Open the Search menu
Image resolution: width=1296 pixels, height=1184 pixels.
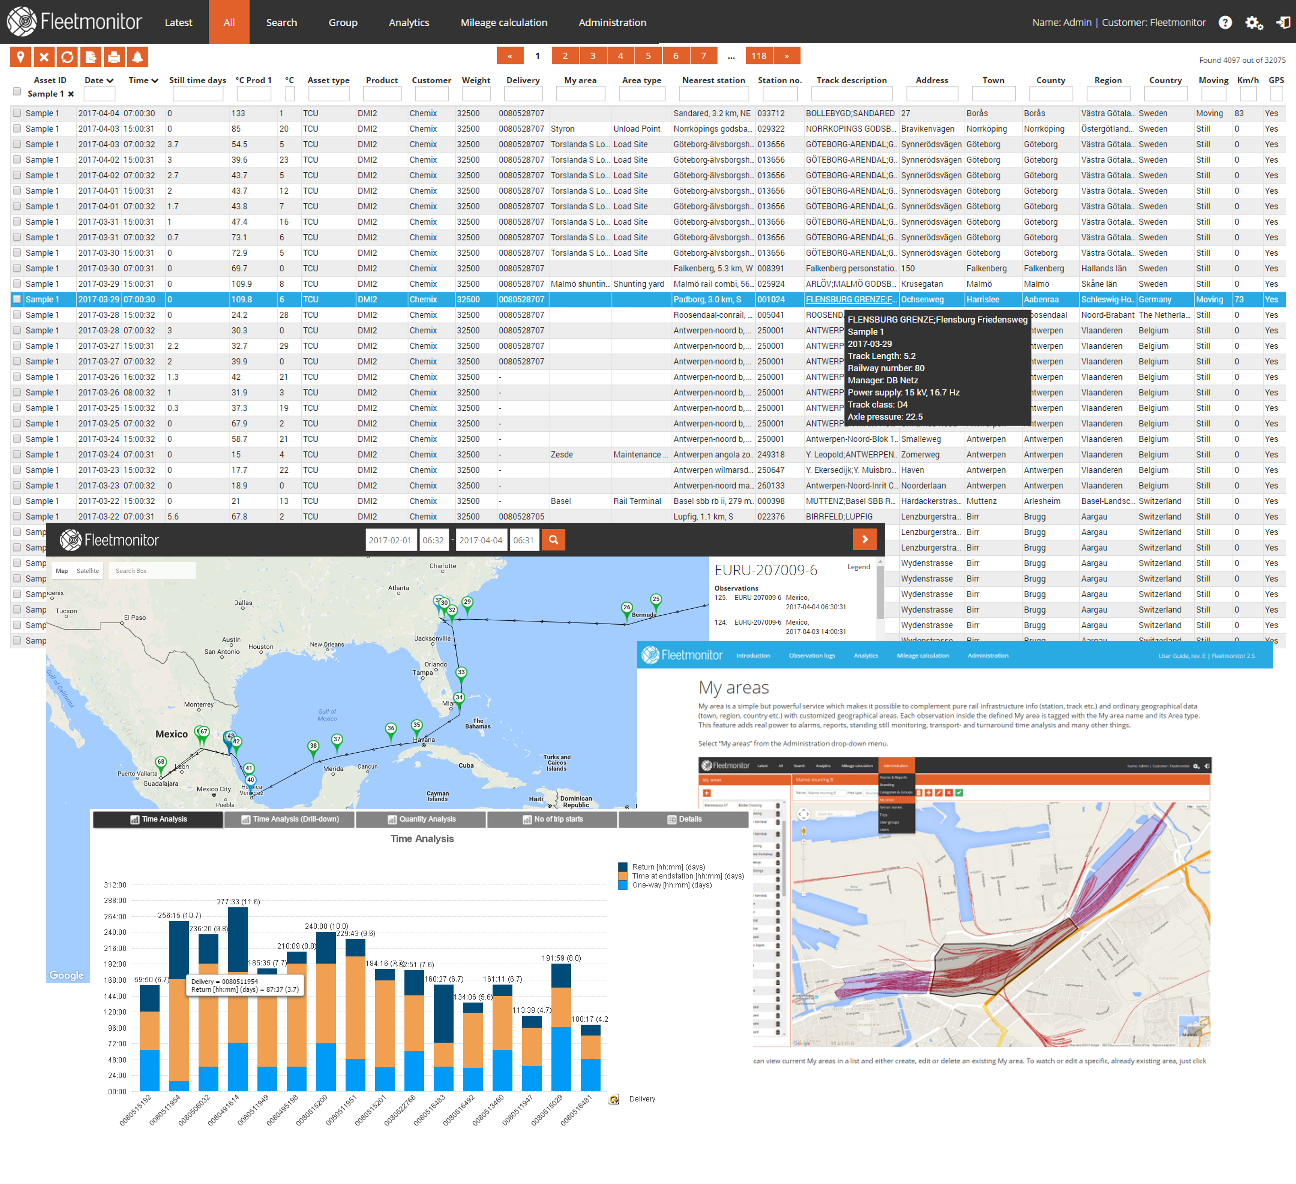(x=282, y=22)
